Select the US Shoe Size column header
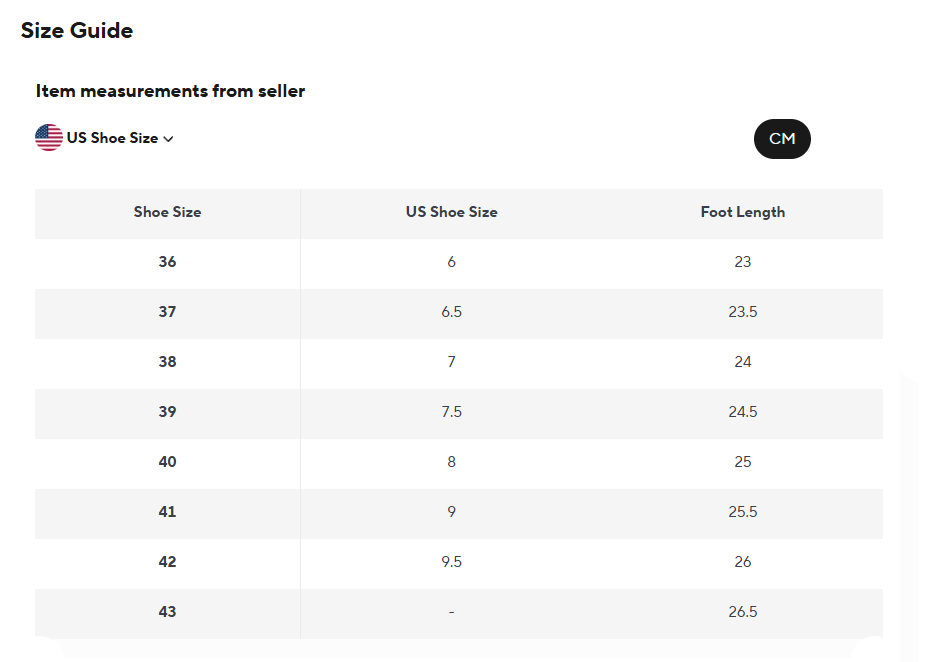The width and height of the screenshot is (937, 662). coord(451,212)
